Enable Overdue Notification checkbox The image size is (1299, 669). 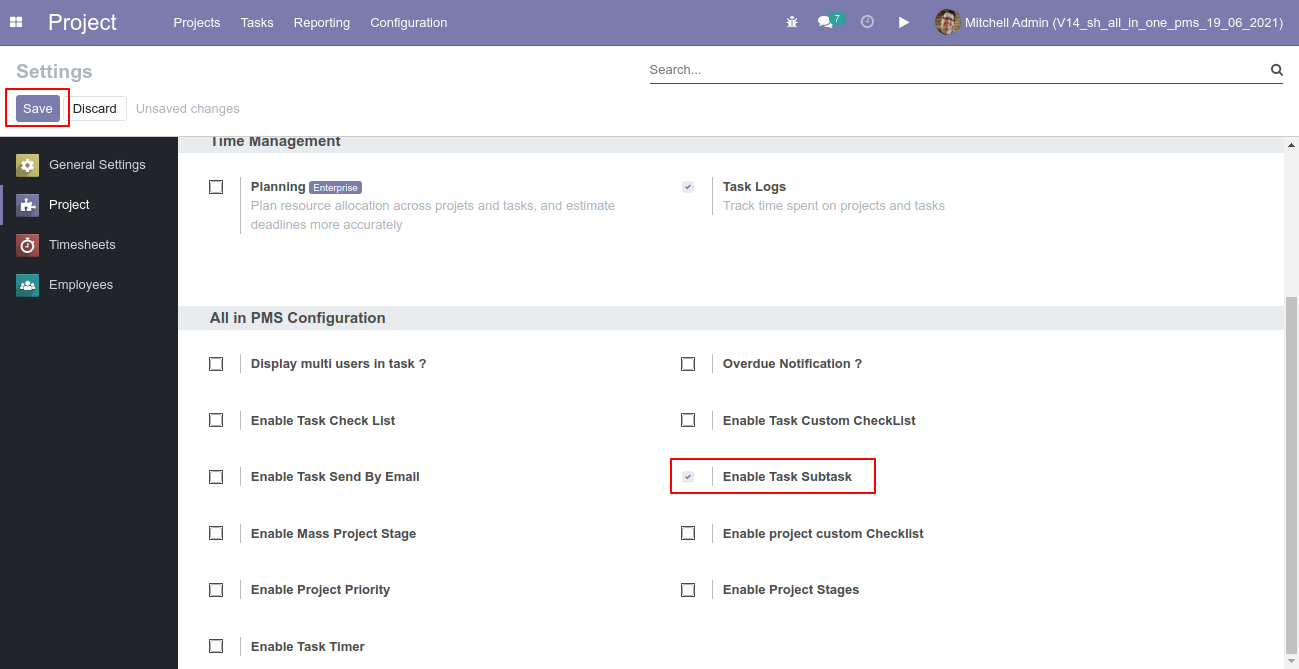pos(688,364)
